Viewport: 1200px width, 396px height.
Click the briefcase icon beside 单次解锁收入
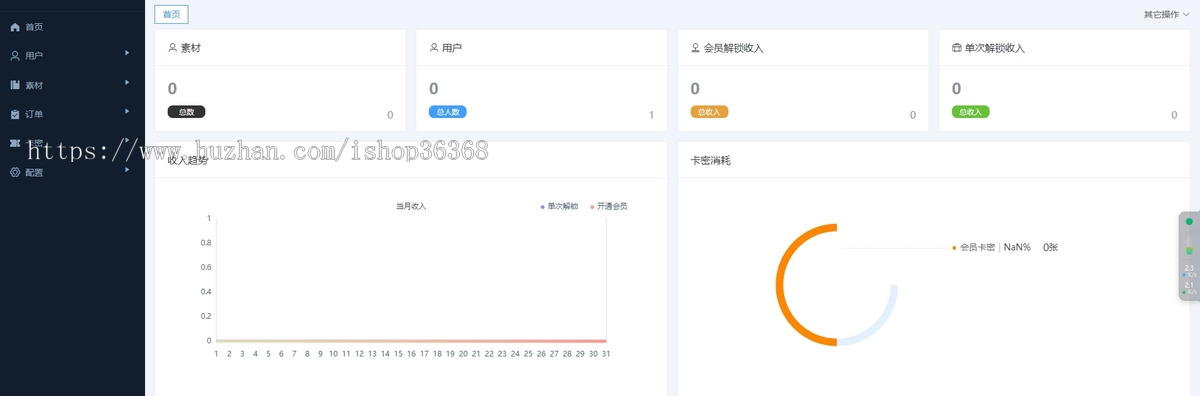click(956, 47)
